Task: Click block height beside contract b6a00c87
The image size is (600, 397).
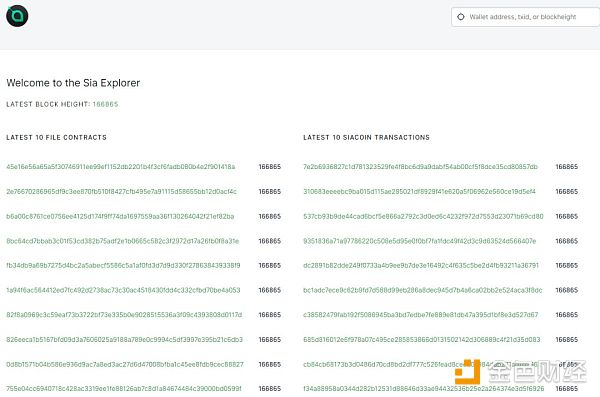Action: pos(270,216)
